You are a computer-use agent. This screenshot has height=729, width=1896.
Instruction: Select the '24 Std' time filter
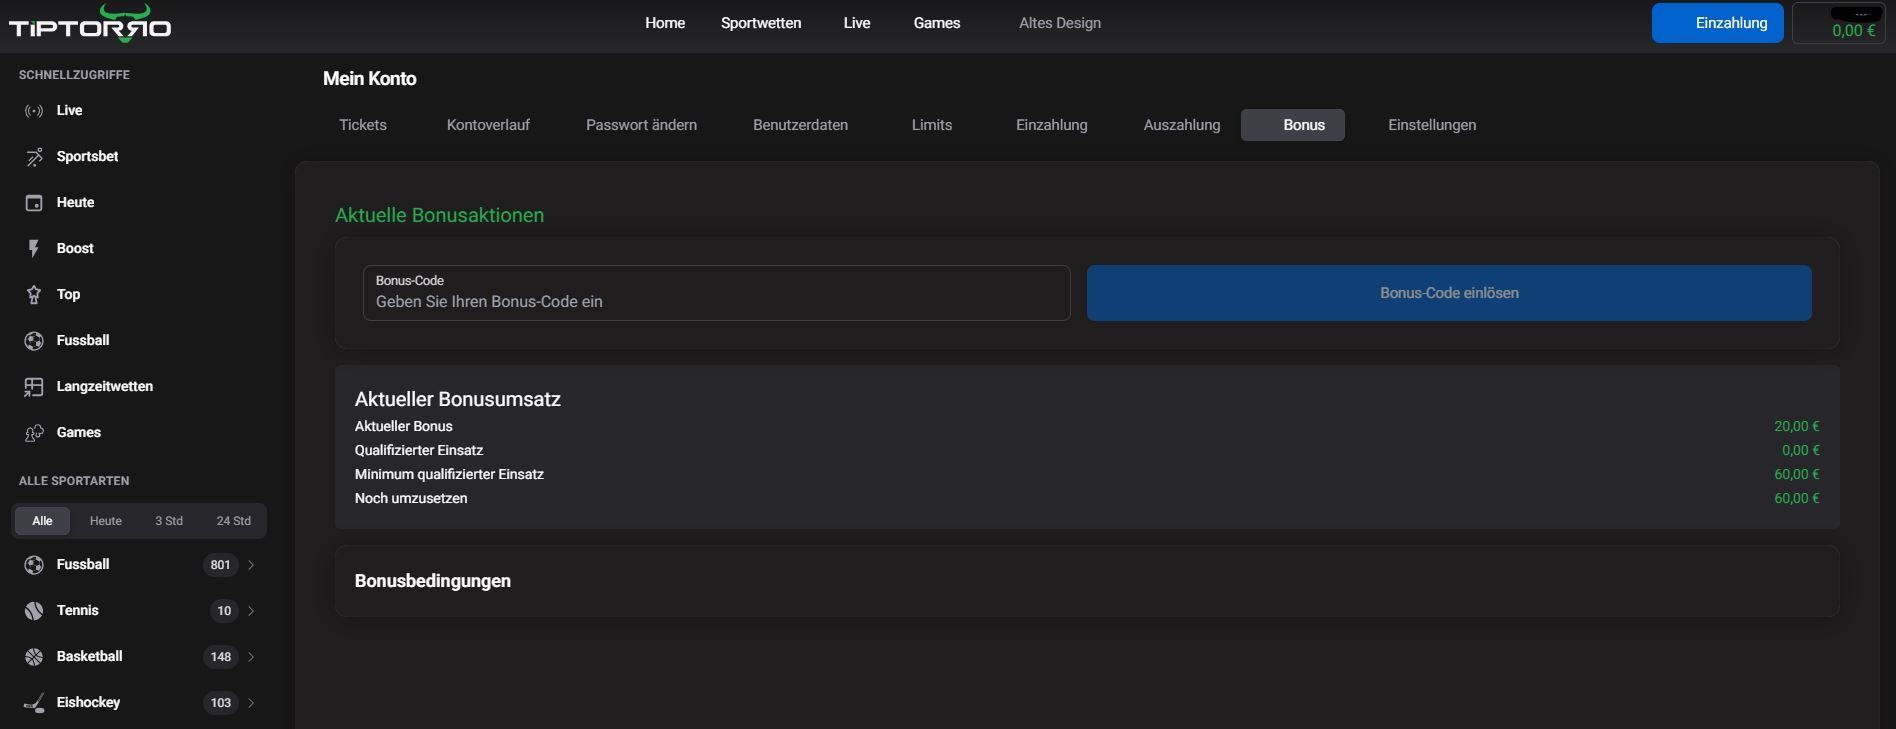coord(233,521)
